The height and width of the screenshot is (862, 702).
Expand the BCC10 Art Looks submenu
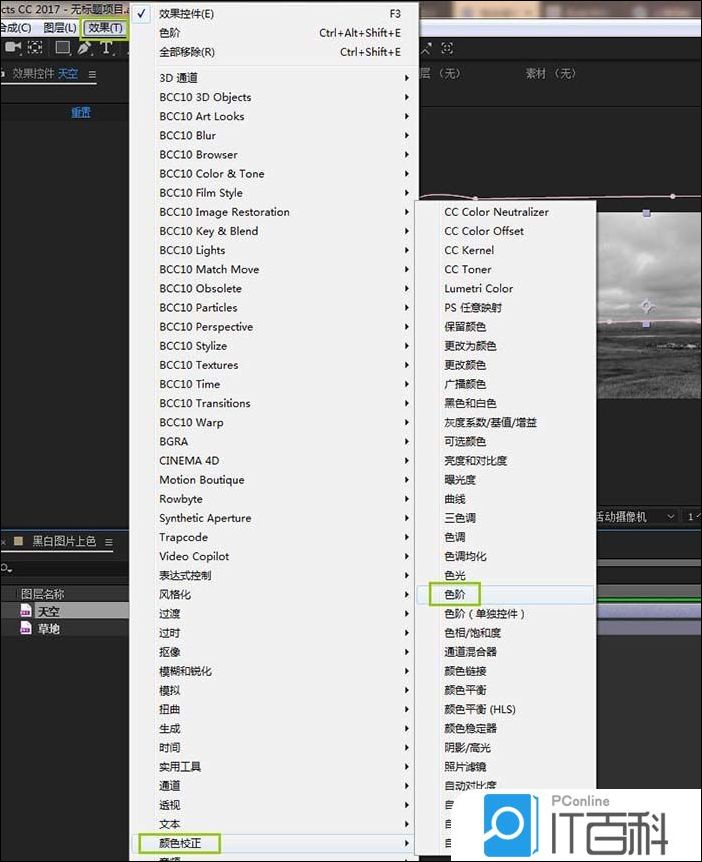point(273,116)
